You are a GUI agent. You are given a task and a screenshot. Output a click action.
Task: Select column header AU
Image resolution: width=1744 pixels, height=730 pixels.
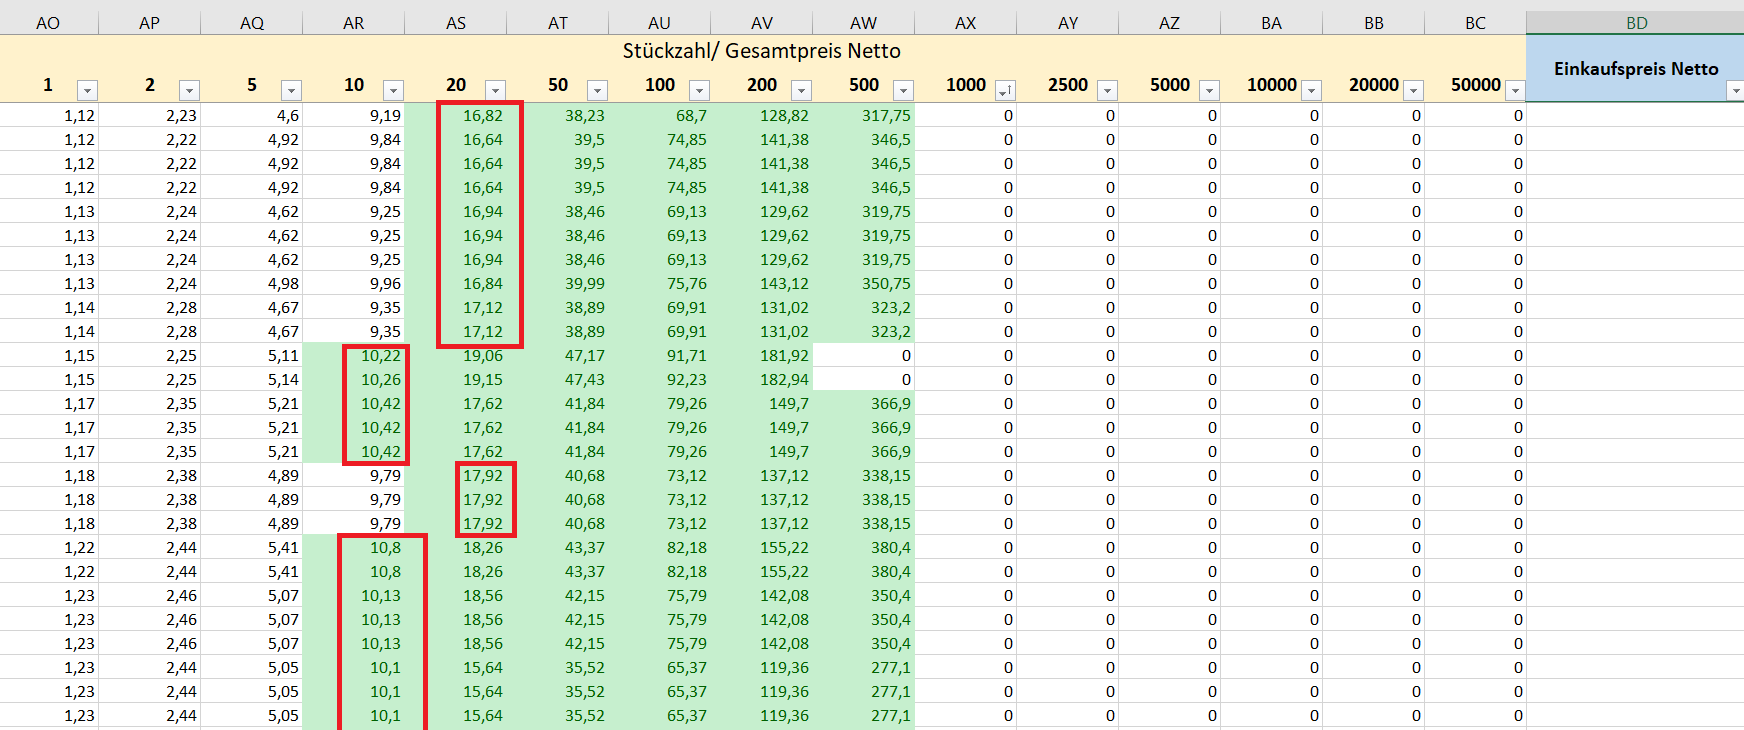[x=659, y=23]
